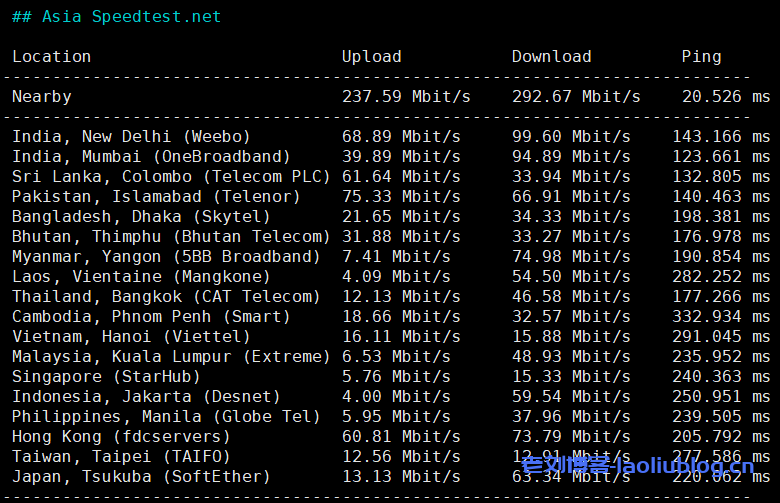Click Myanmar, Yangon (5BB Broadband) location
Viewport: 780px width, 503px height.
pyautogui.click(x=166, y=257)
